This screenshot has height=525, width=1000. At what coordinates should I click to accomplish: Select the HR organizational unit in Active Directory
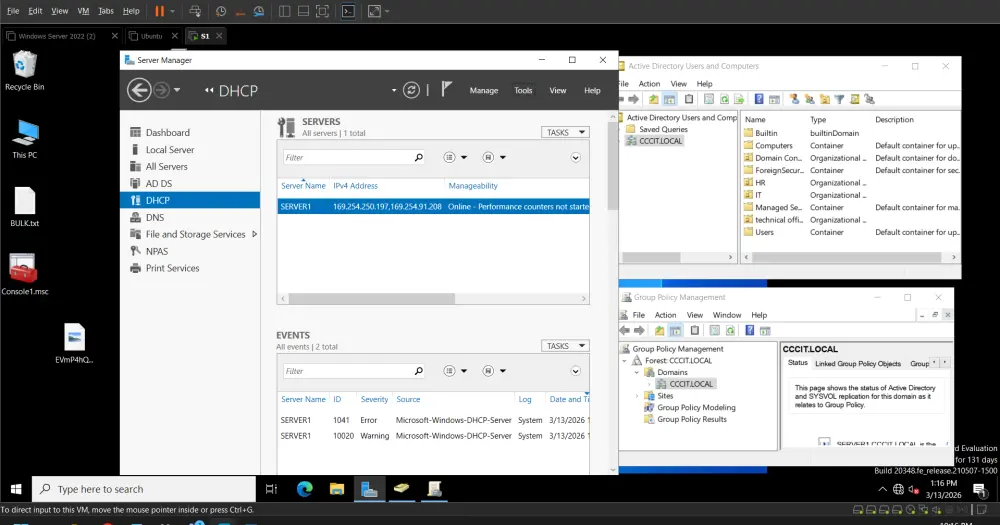pos(760,182)
